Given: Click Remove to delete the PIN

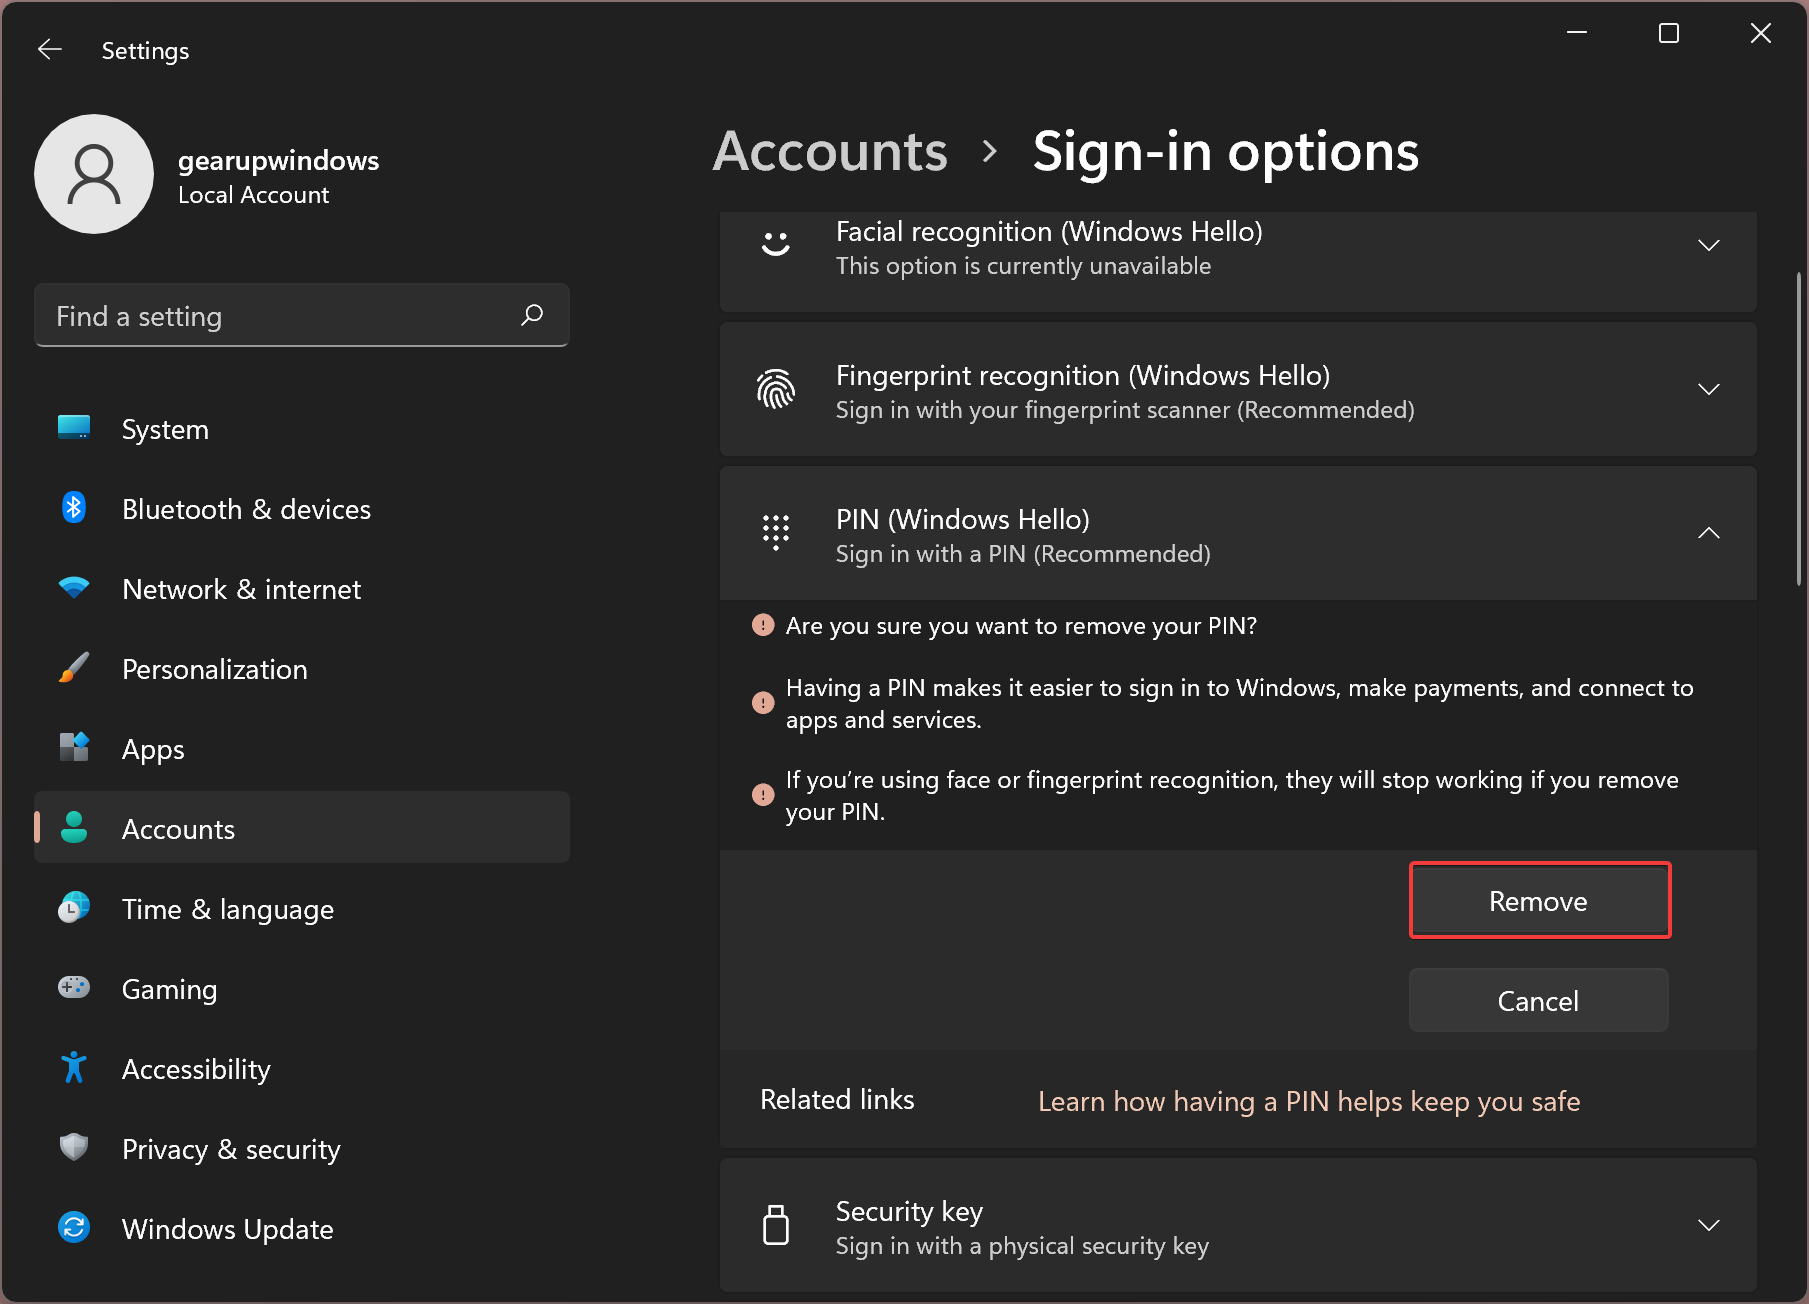Looking at the screenshot, I should (1539, 901).
